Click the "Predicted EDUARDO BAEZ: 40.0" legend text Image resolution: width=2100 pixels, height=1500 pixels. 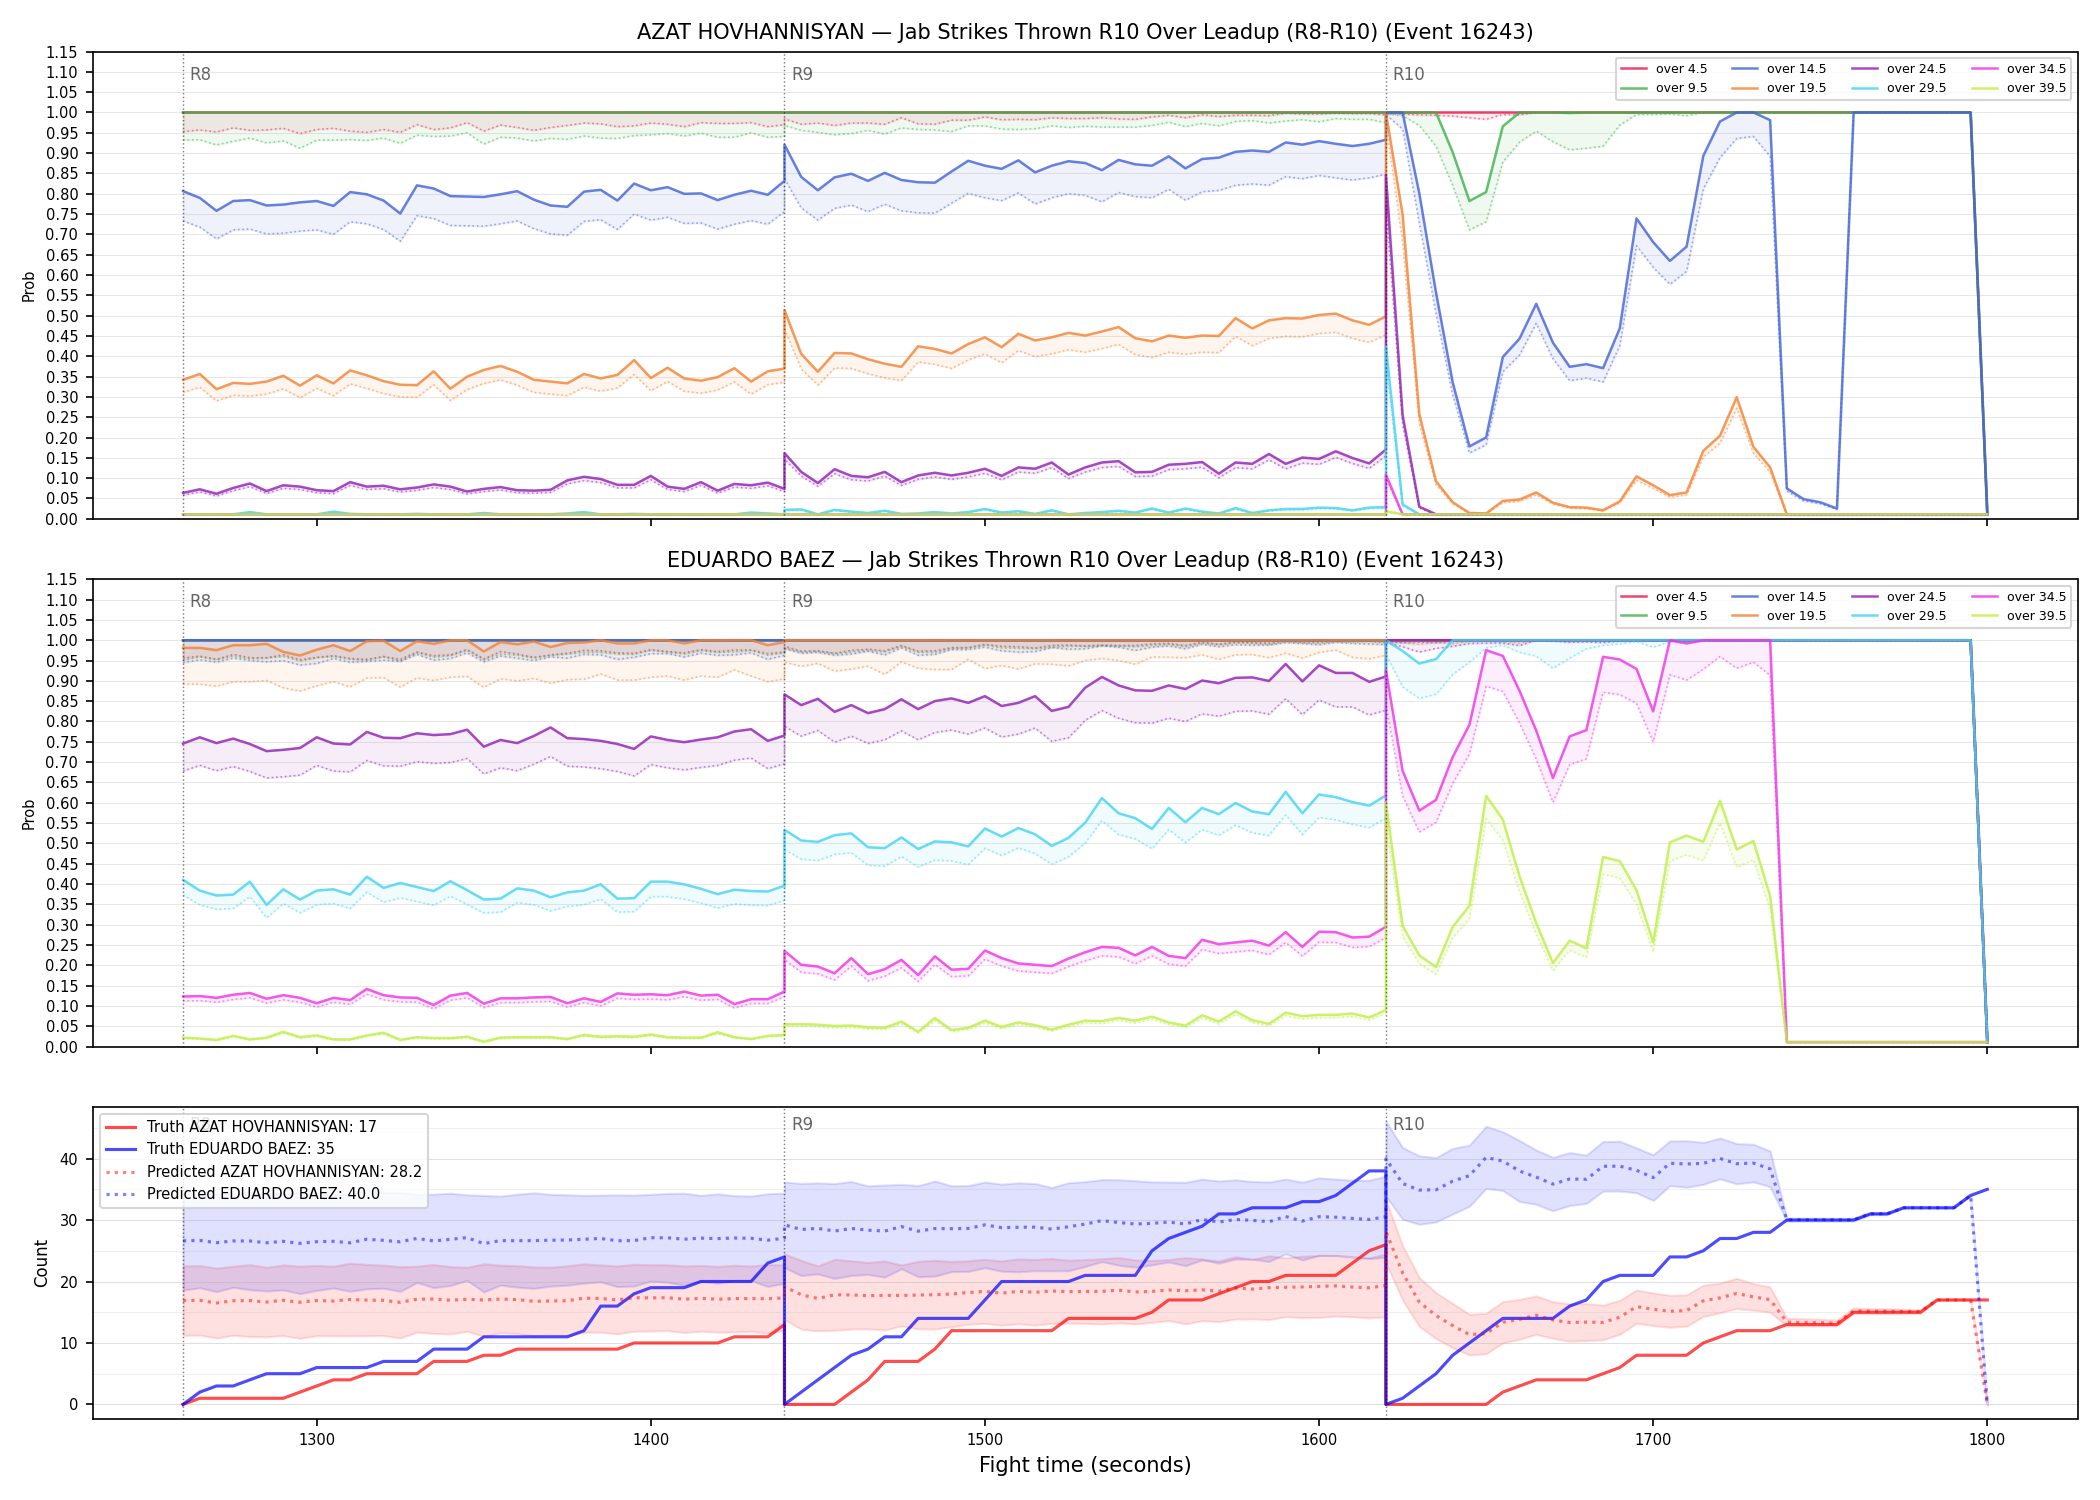pyautogui.click(x=263, y=1194)
